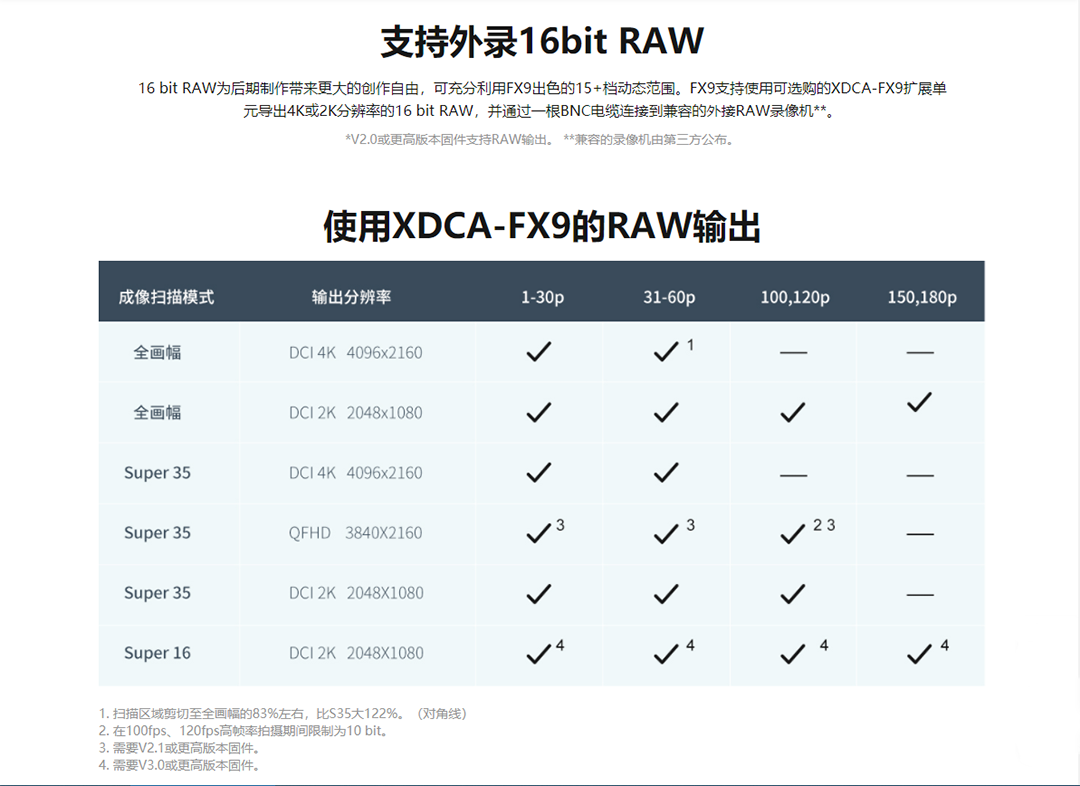The image size is (1080, 786).
Task: Click the note '*V2.0或更高版本固件支持RAW输出'
Action: (449, 140)
